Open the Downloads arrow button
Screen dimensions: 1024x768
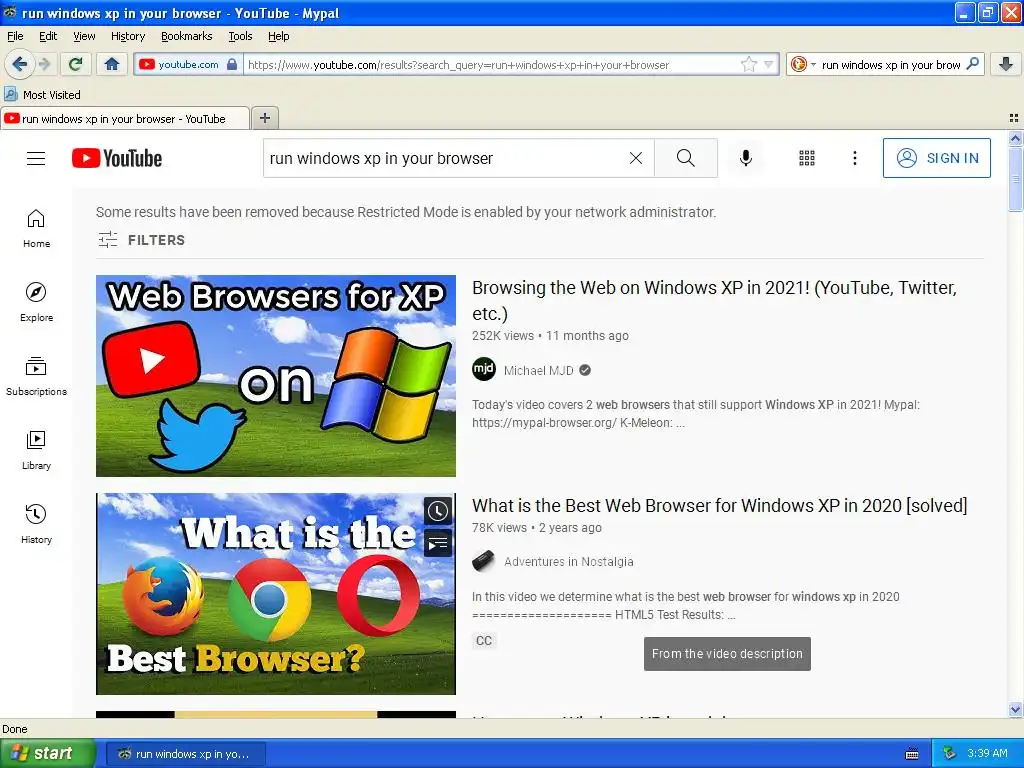[x=1006, y=64]
